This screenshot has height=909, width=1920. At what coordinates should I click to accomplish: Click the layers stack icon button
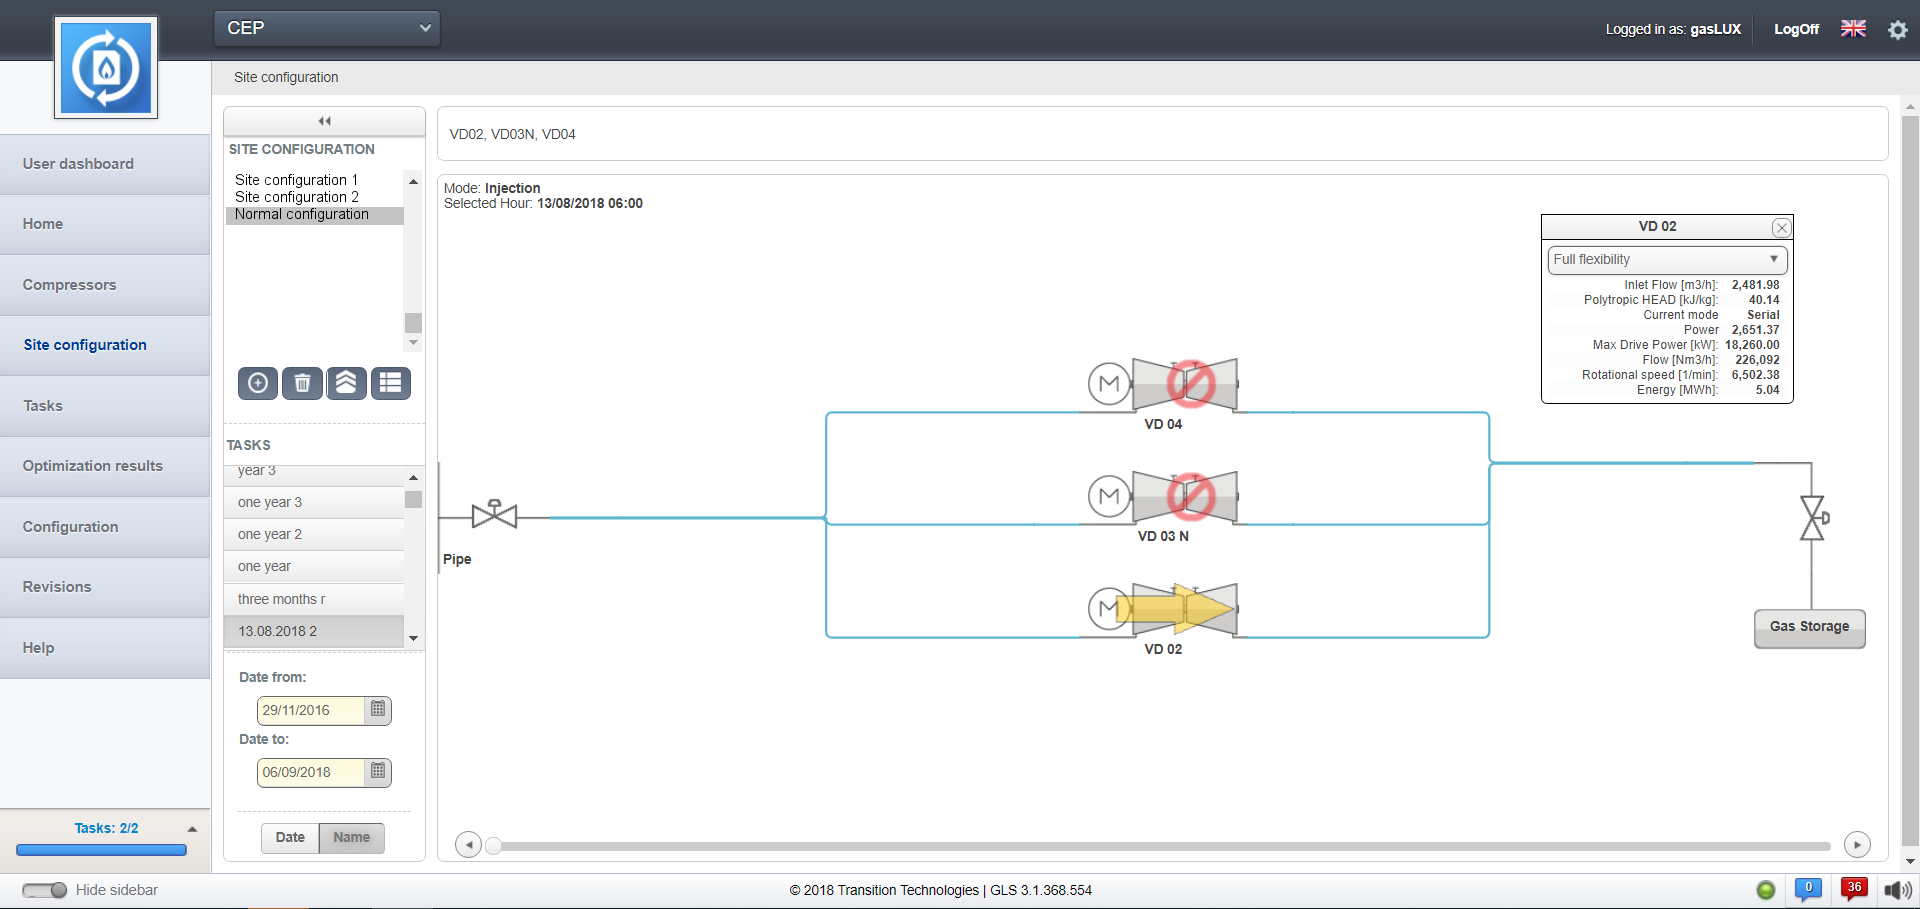tap(346, 383)
